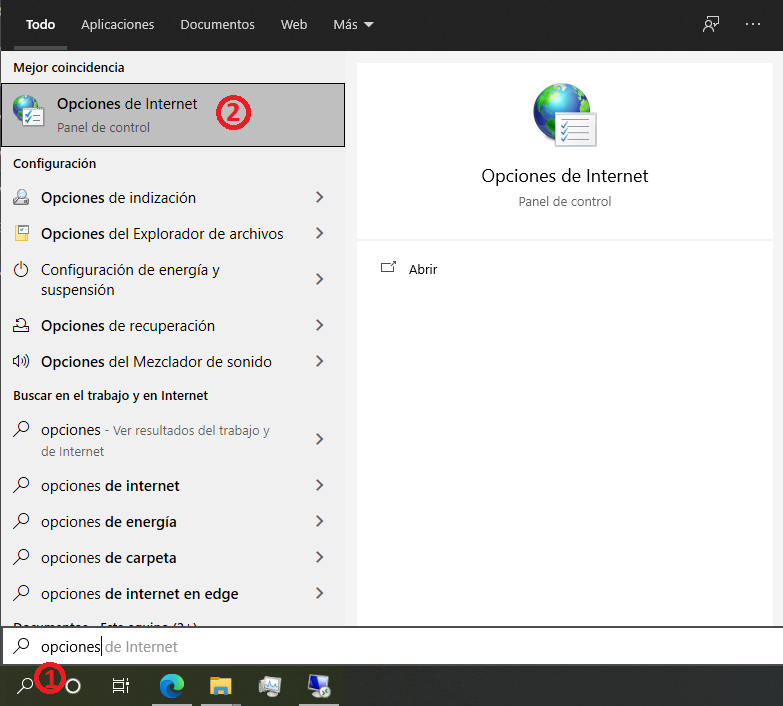
Task: Expand arrow for Configuración de energía y suspensión
Action: click(320, 279)
